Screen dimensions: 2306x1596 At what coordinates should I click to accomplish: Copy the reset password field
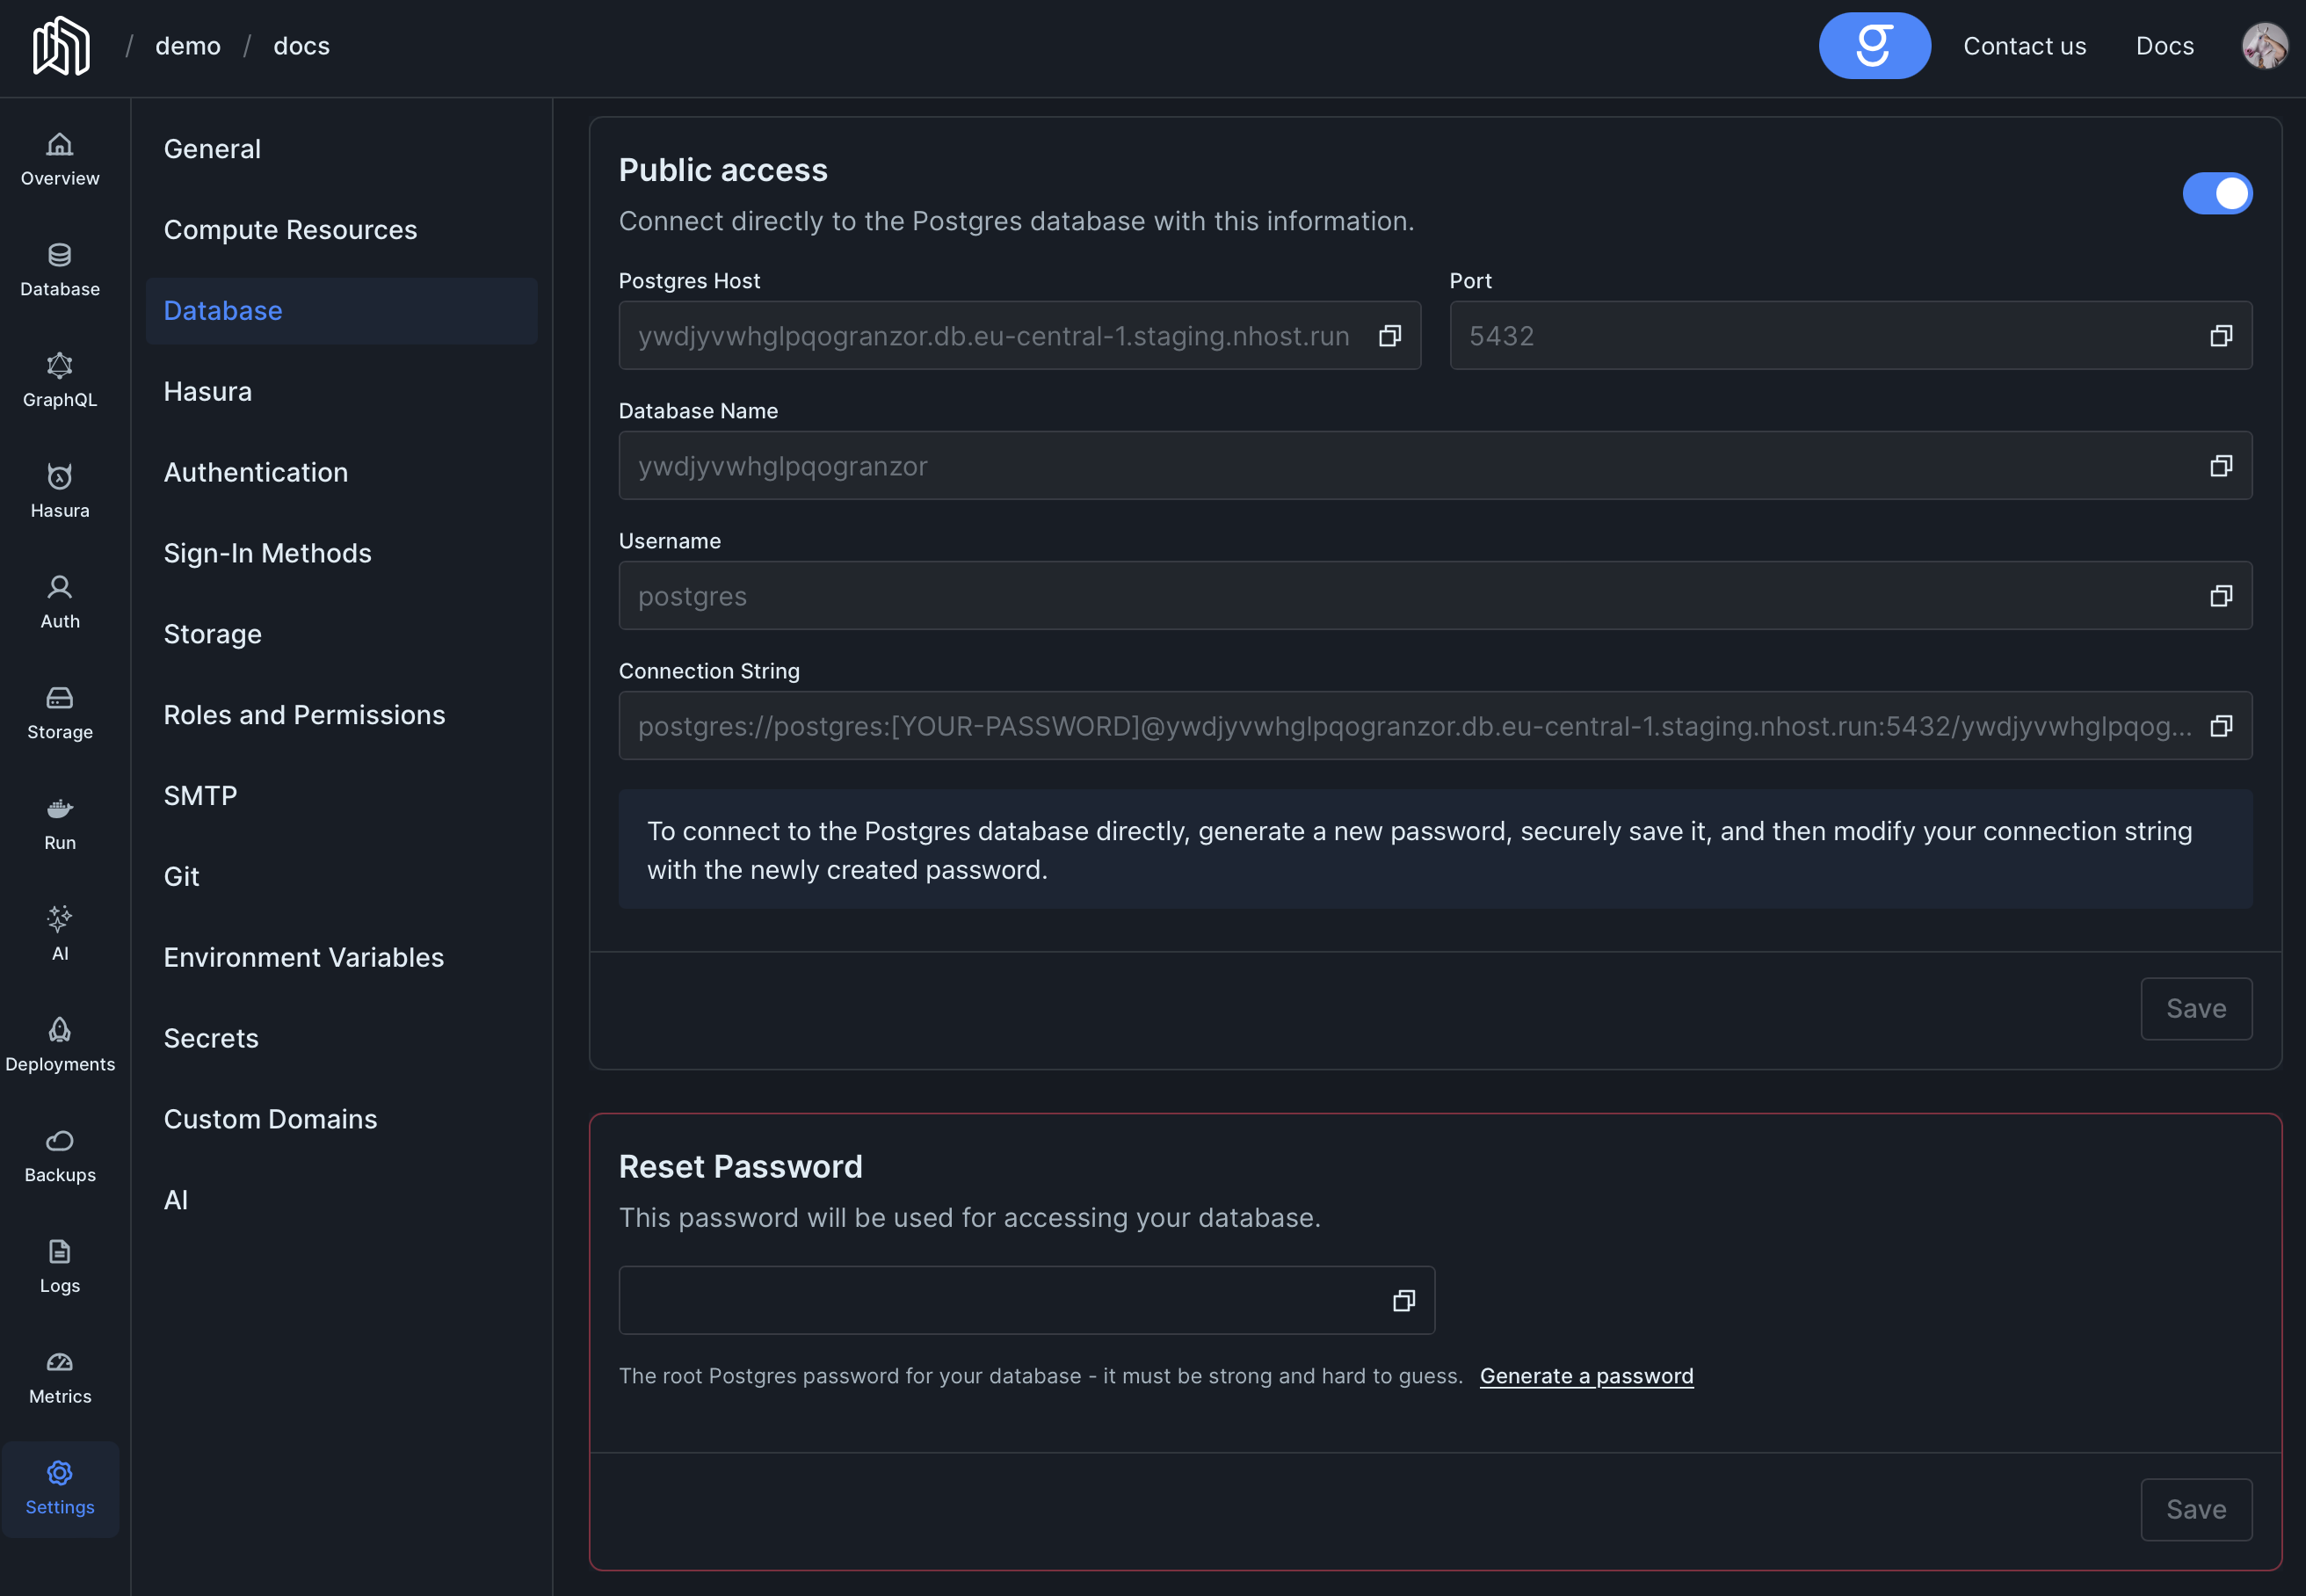[x=1403, y=1300]
